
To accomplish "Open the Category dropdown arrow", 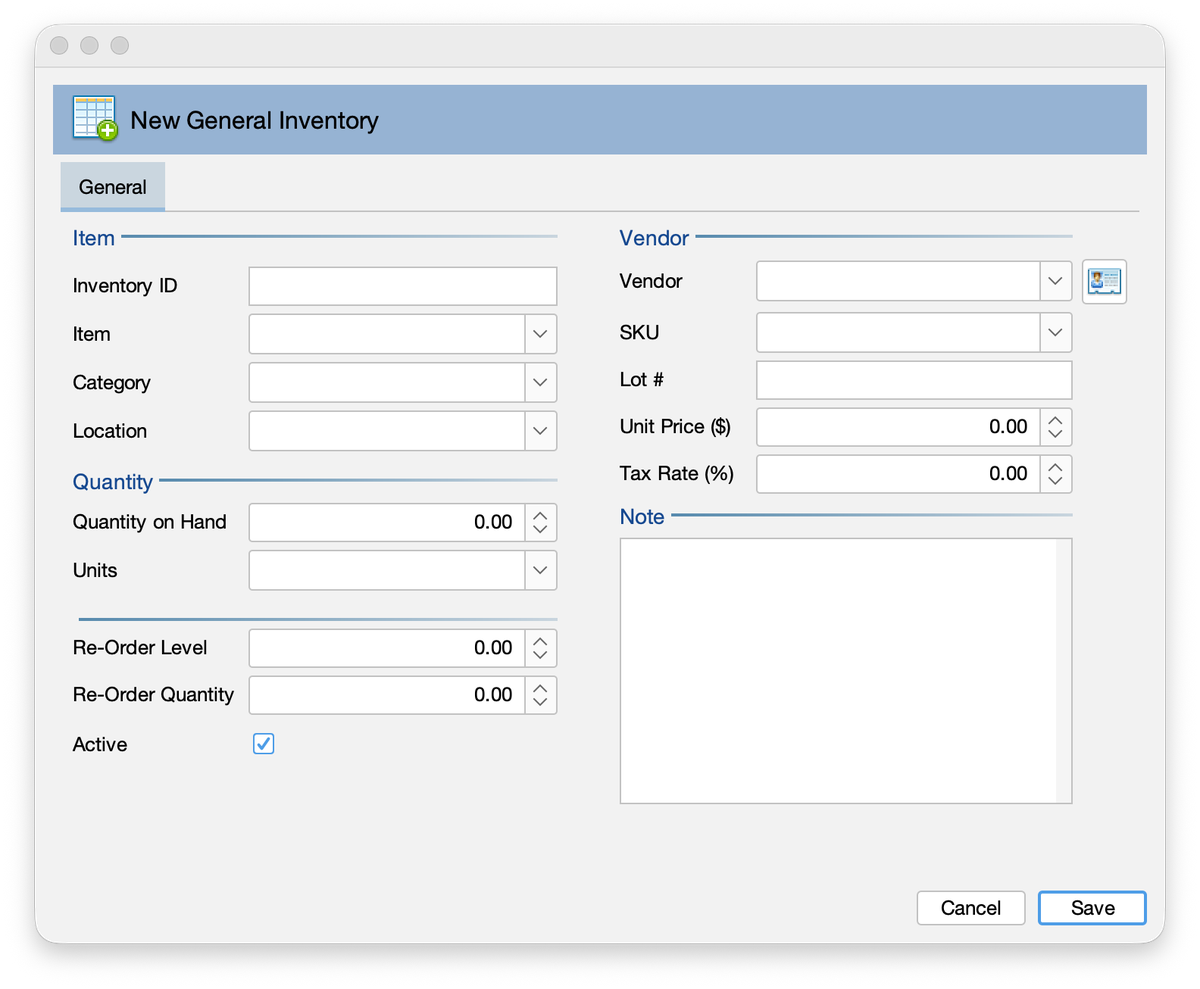I will tap(540, 382).
